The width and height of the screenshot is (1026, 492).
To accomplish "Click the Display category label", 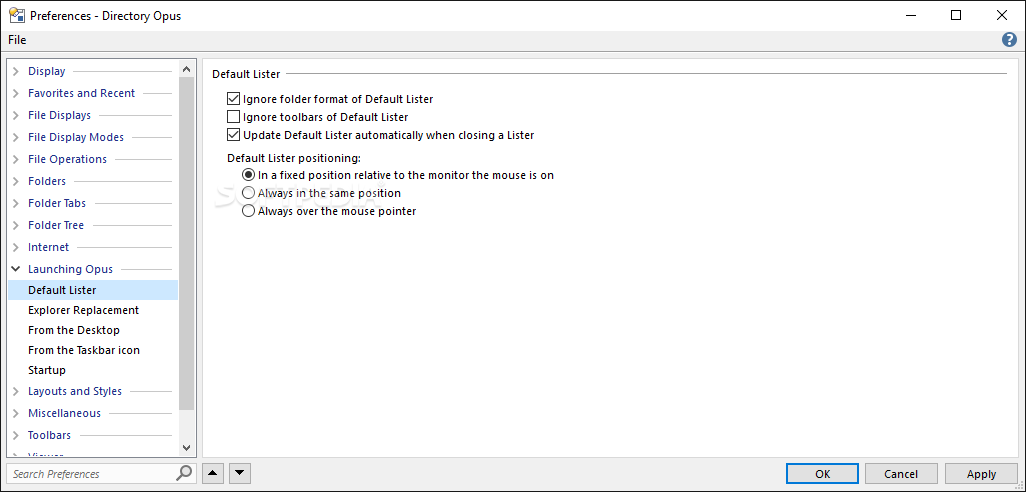I will (x=46, y=71).
